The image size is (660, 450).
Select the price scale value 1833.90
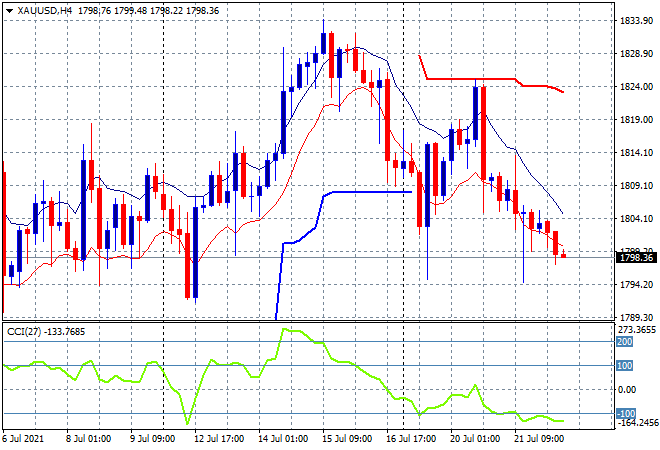coord(636,21)
